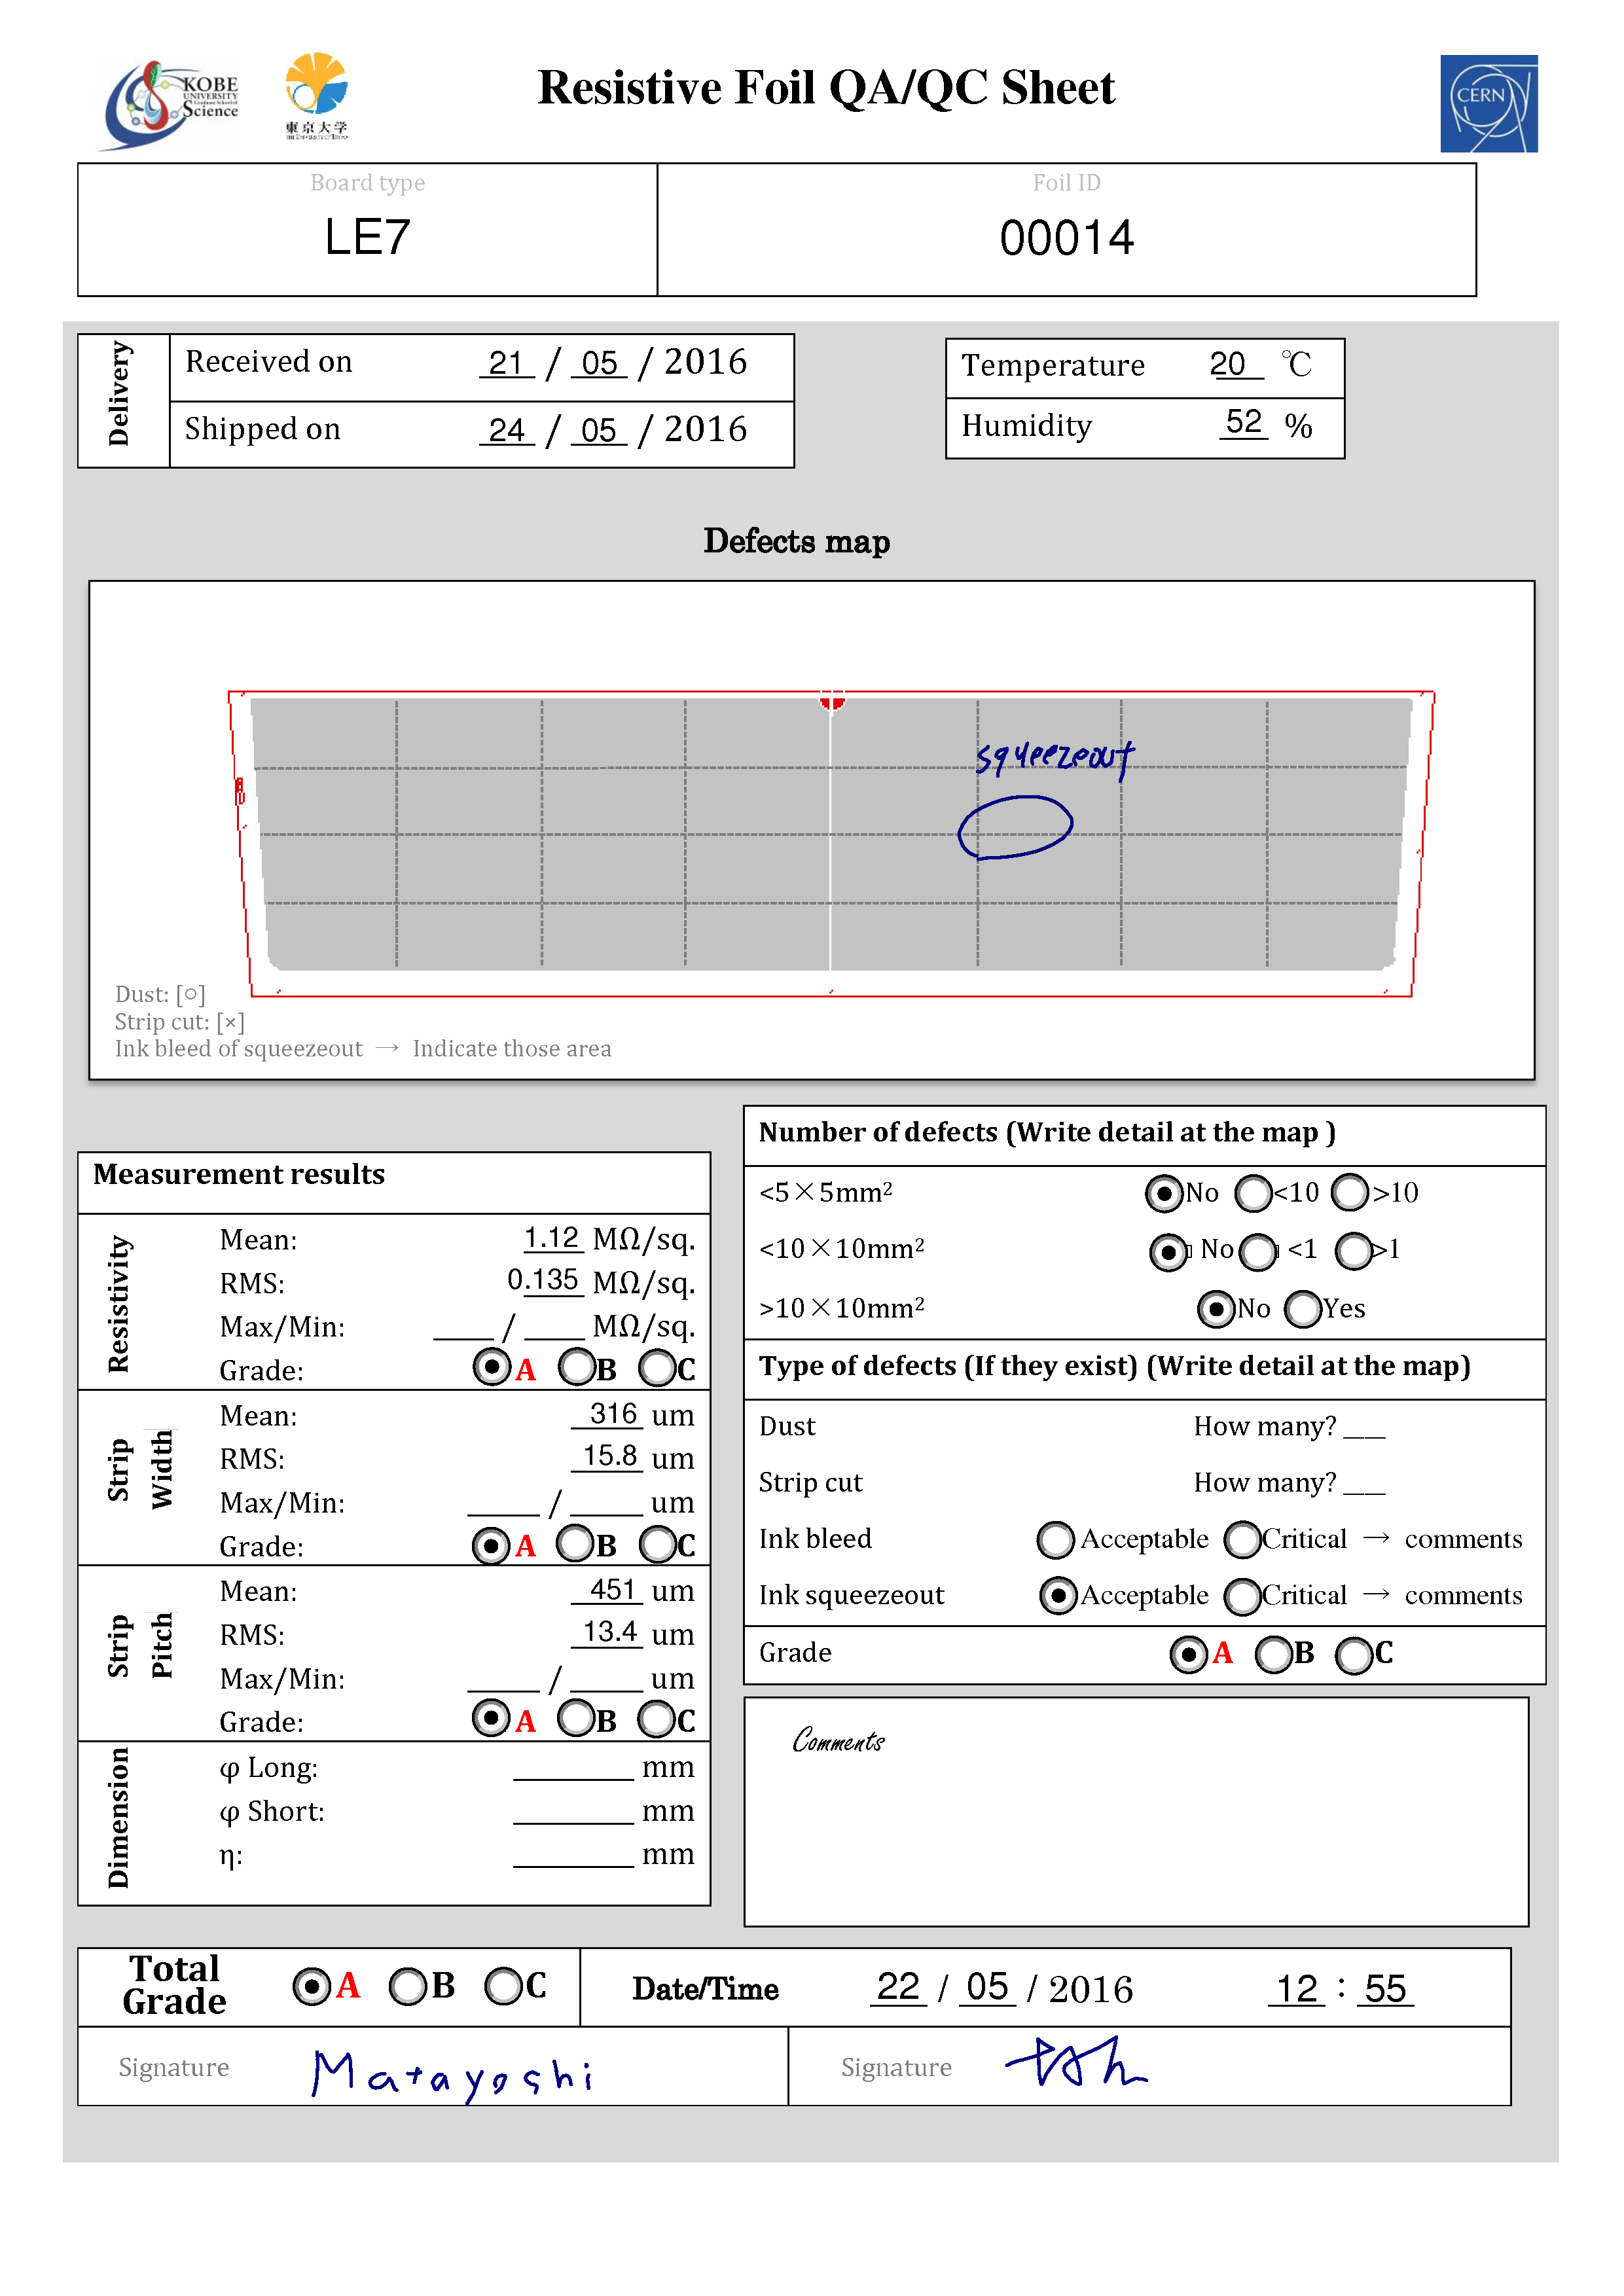This screenshot has width=1624, height=2296.
Task: Mark Ink bleed as Acceptable
Action: click(x=1056, y=1539)
